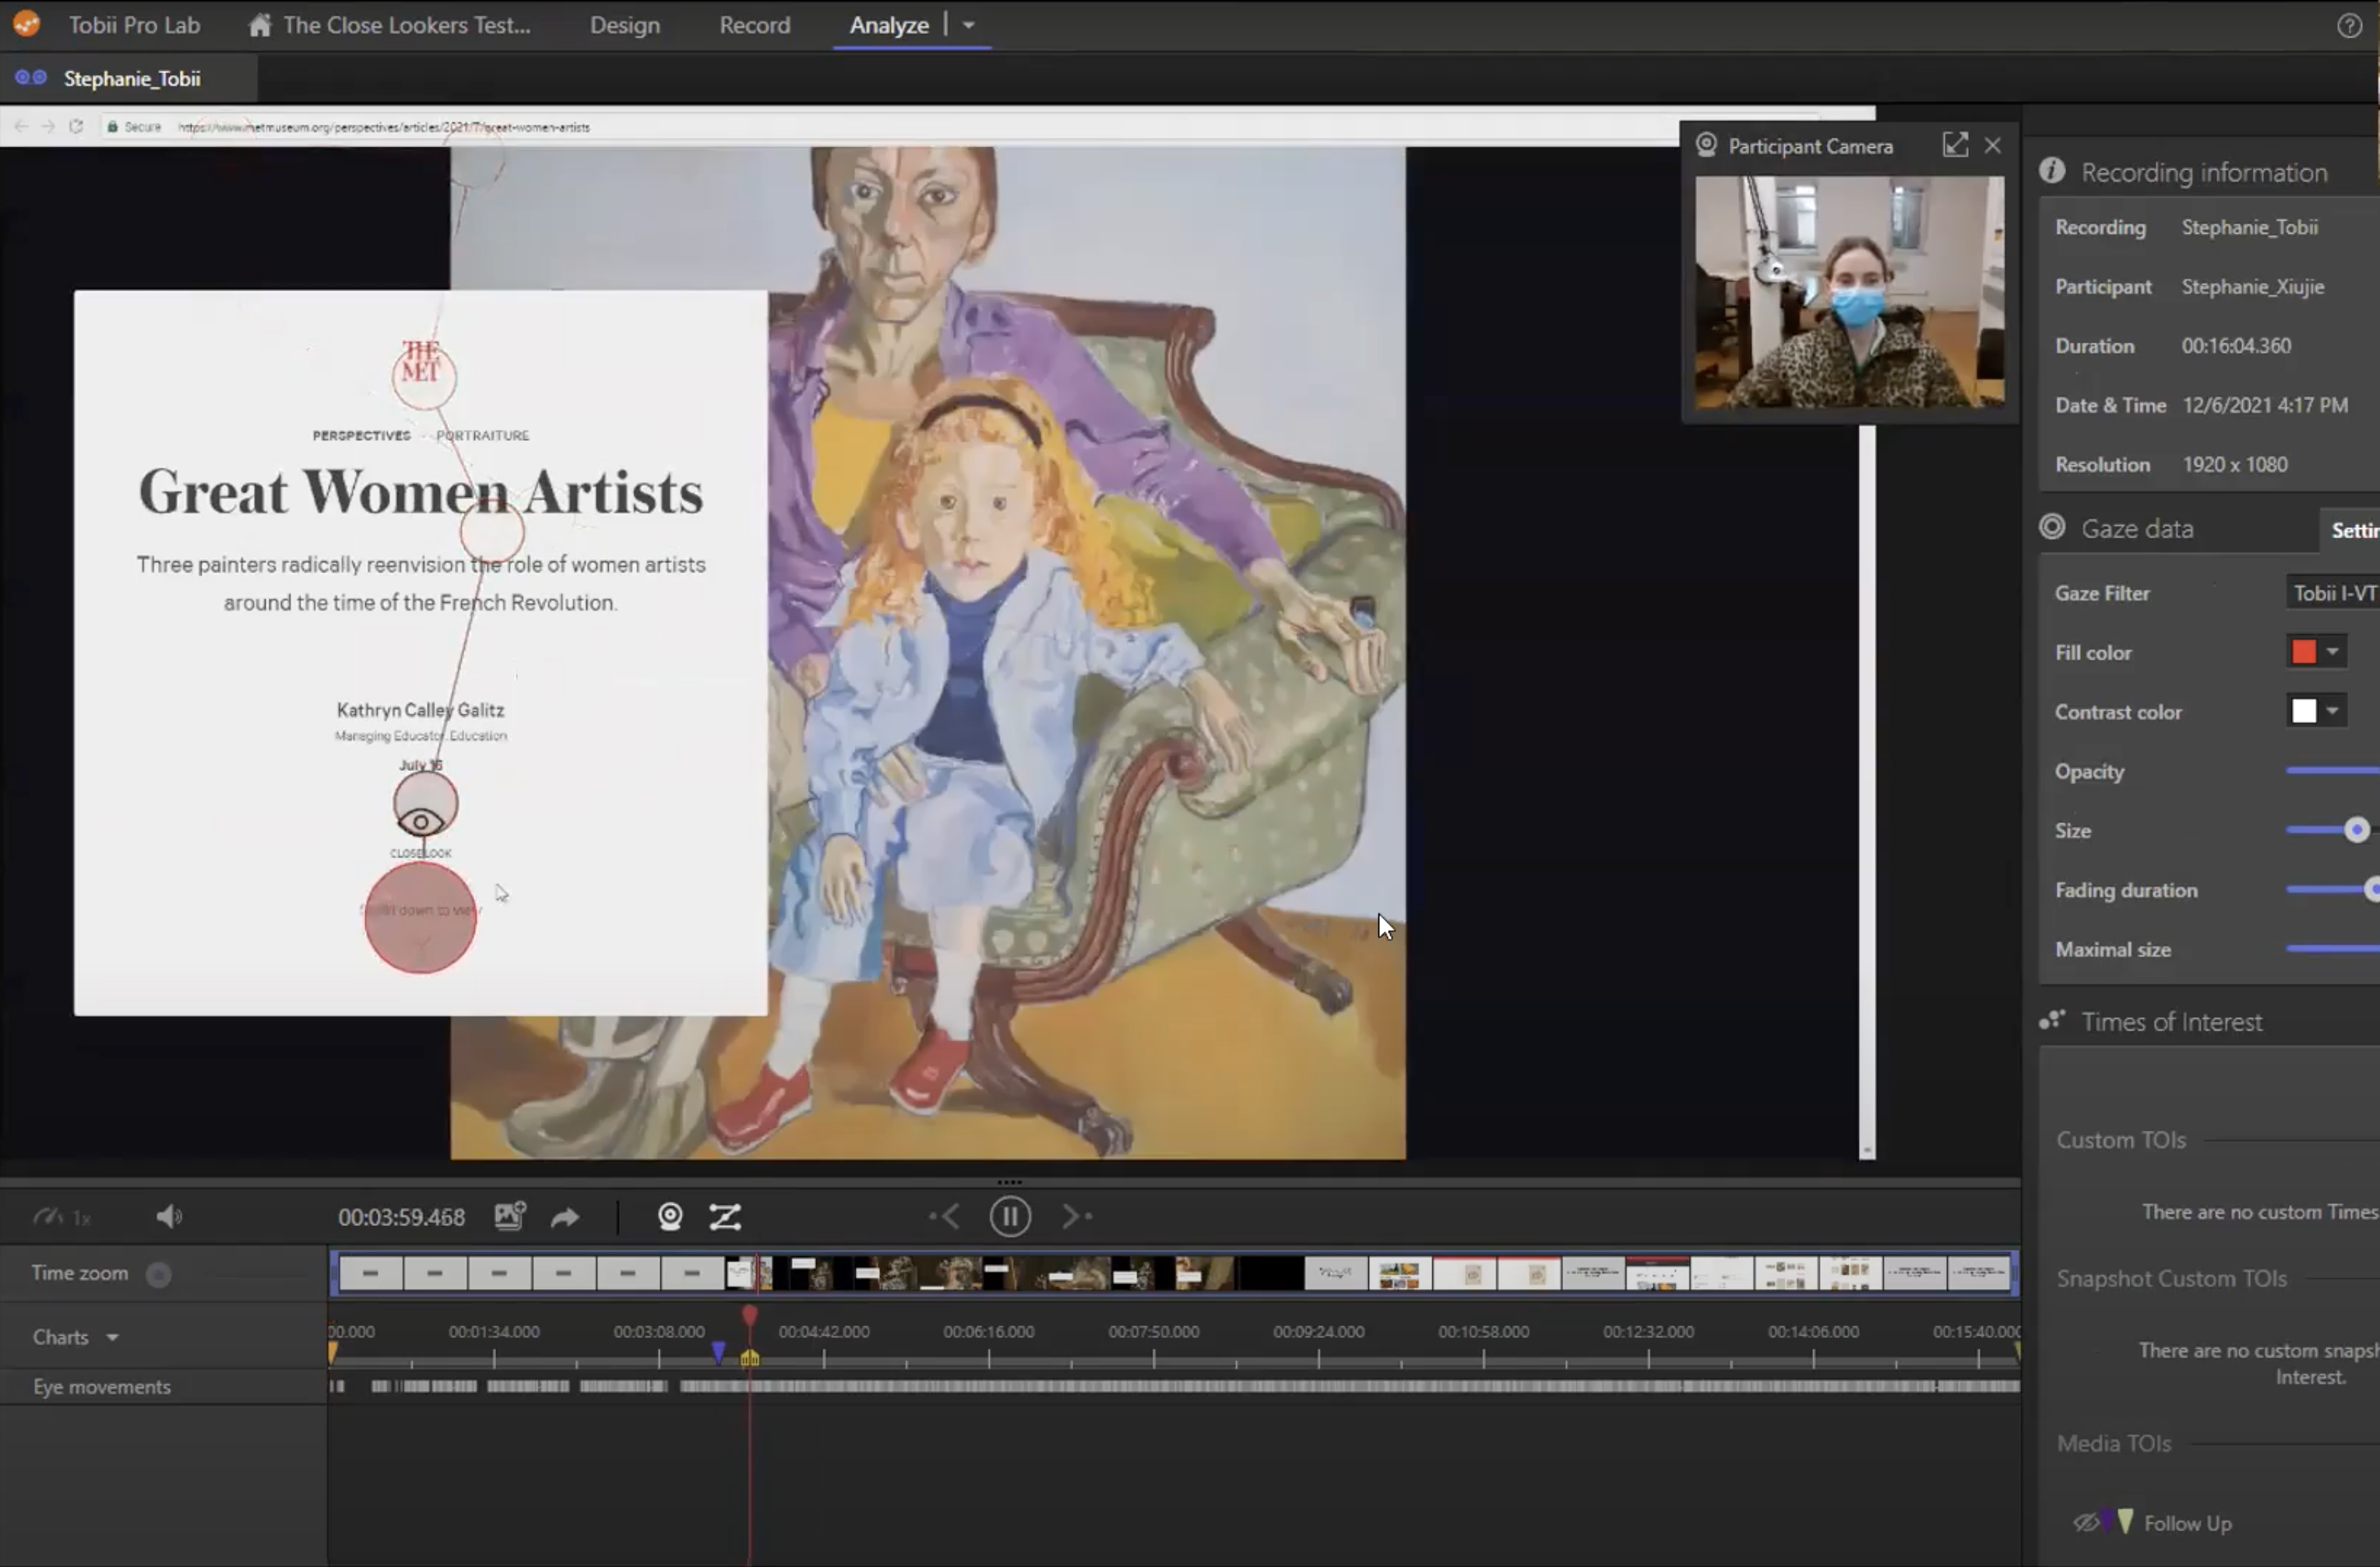Step back to previous frame
2380x1567 pixels.
coord(945,1217)
